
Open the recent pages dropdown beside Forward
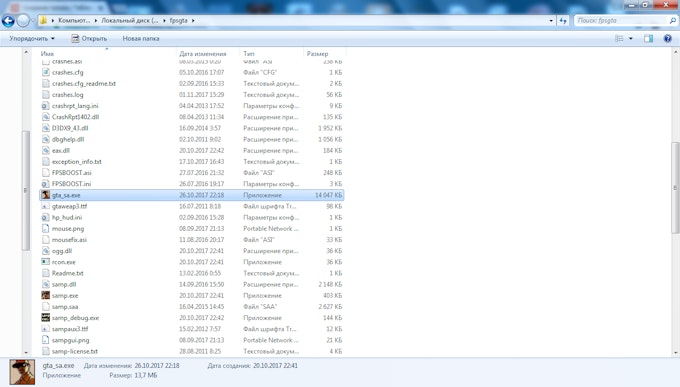click(x=33, y=20)
